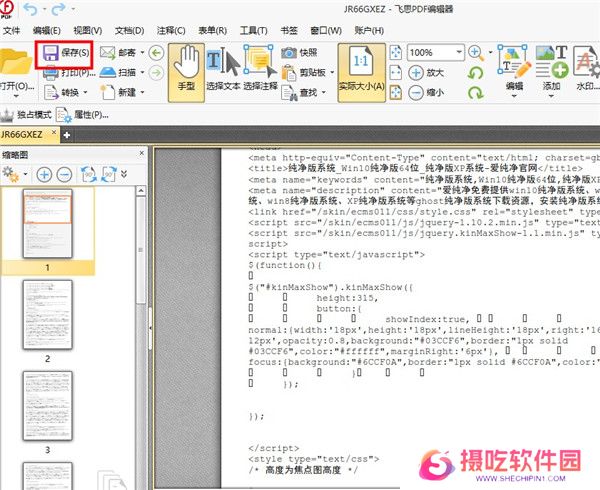Open a file with the folder icon

click(x=15, y=61)
